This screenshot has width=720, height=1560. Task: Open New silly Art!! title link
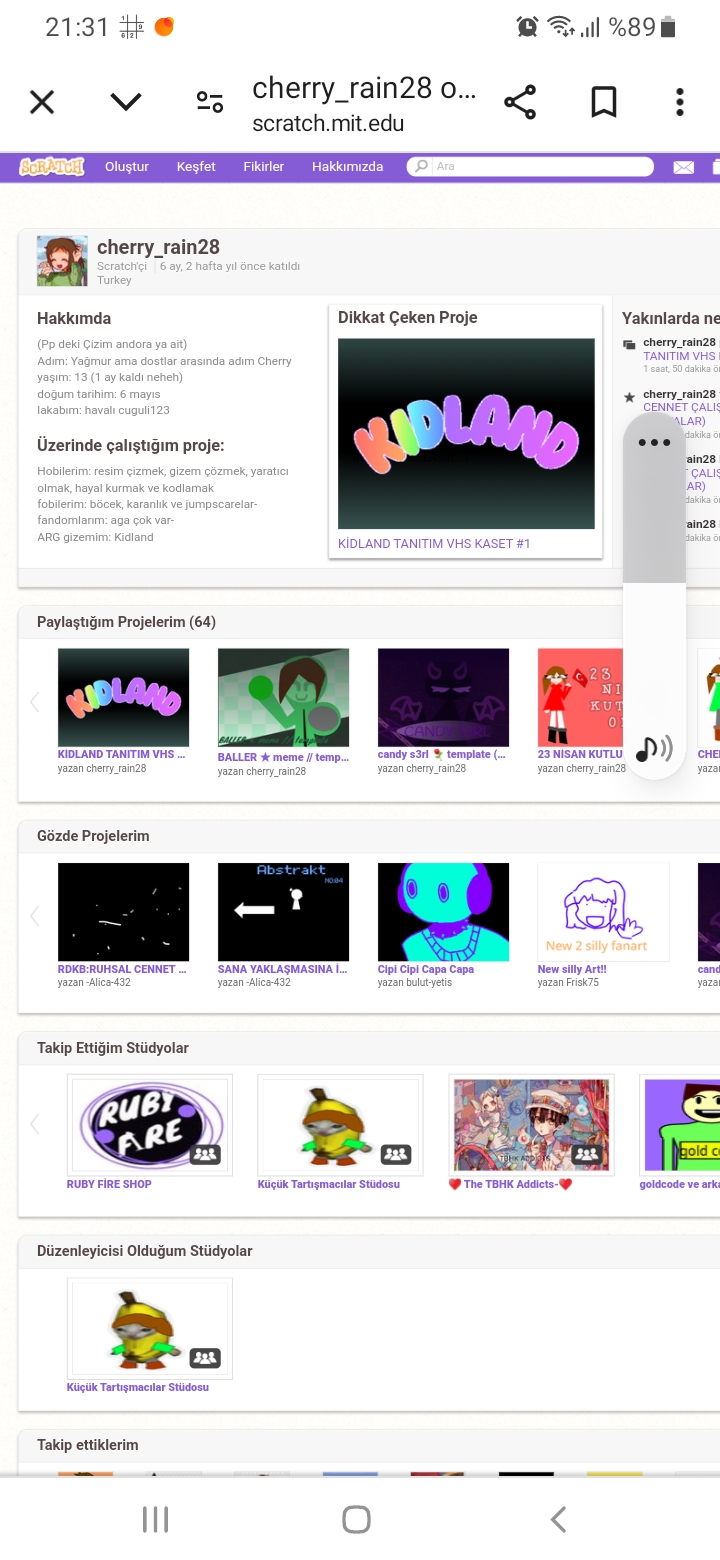[572, 969]
